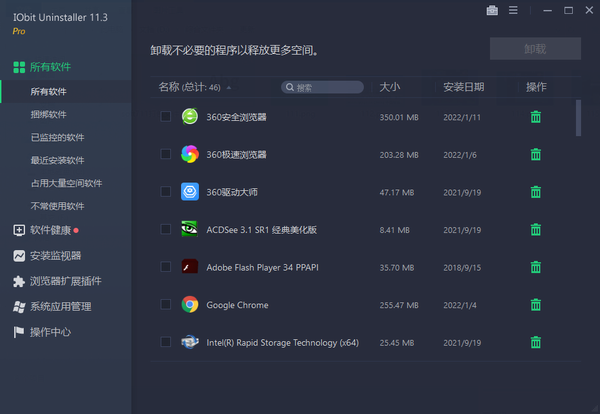Click the 所有软件 grid icon
The image size is (600, 414).
[19, 67]
